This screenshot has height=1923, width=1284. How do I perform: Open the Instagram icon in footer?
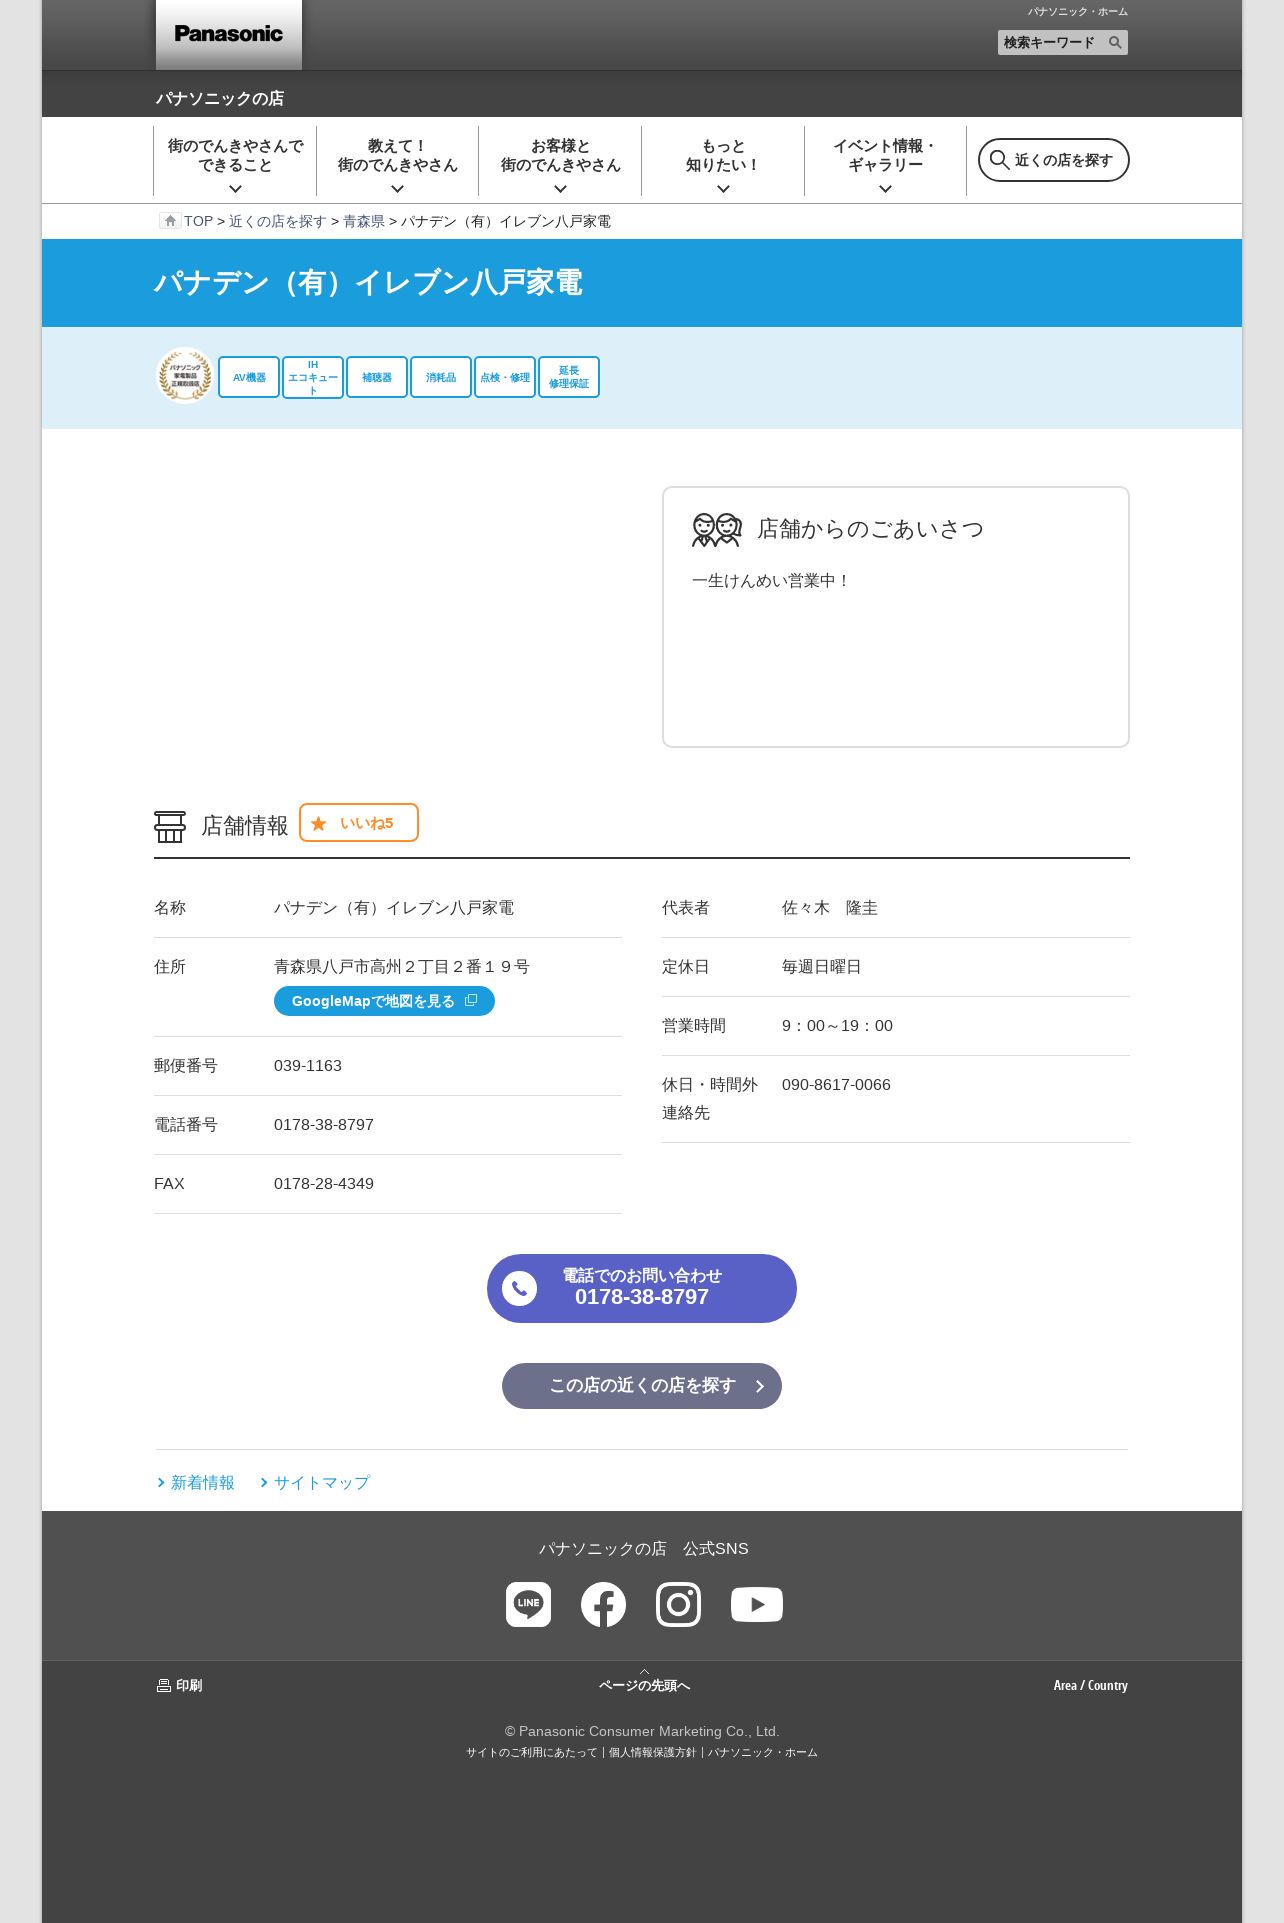coord(678,1604)
